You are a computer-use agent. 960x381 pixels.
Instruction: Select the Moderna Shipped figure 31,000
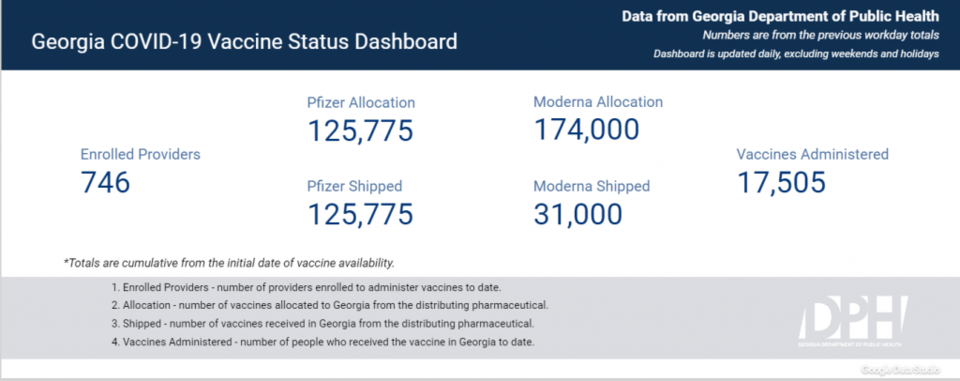[578, 214]
